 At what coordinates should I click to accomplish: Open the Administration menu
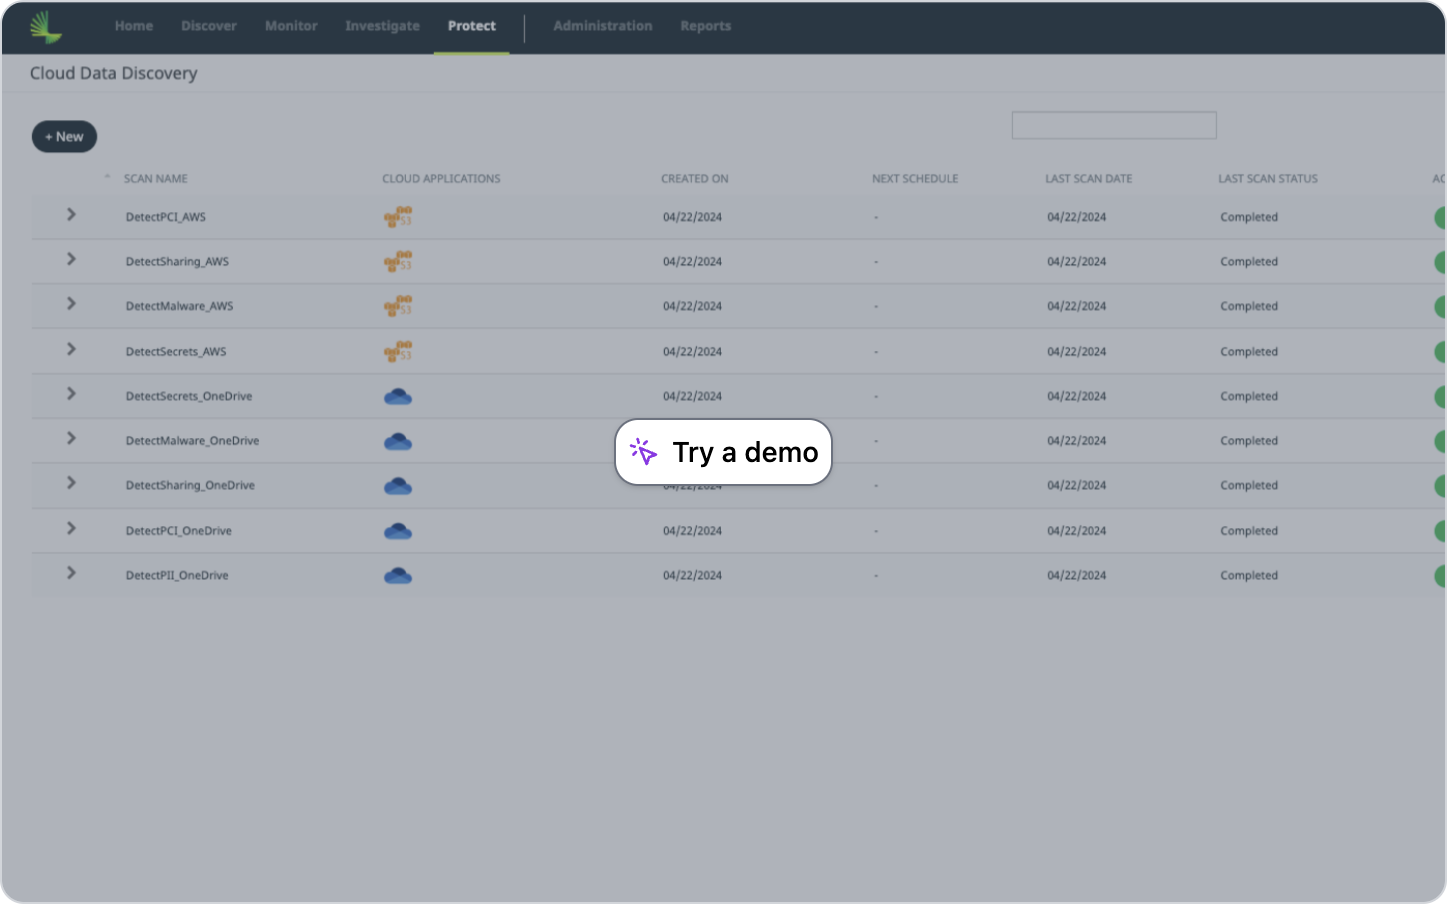[603, 26]
